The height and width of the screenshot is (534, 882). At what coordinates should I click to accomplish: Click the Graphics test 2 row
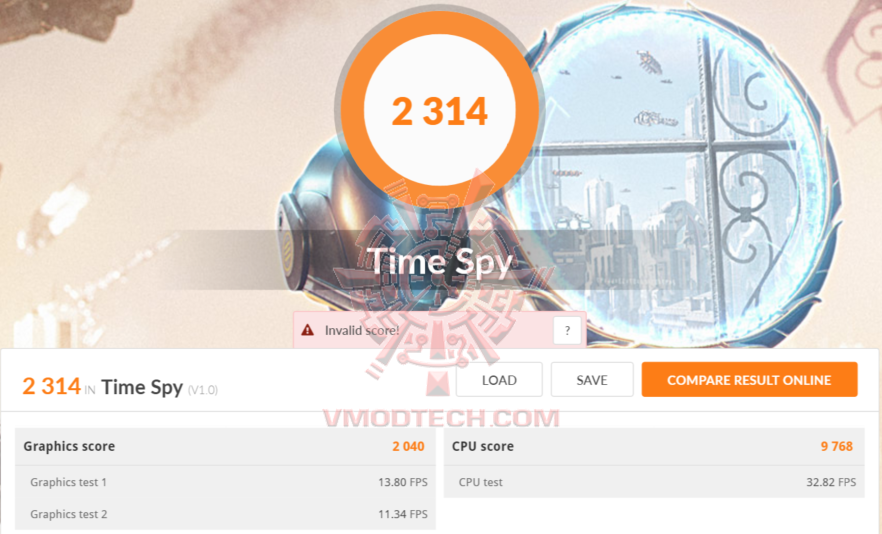click(225, 514)
